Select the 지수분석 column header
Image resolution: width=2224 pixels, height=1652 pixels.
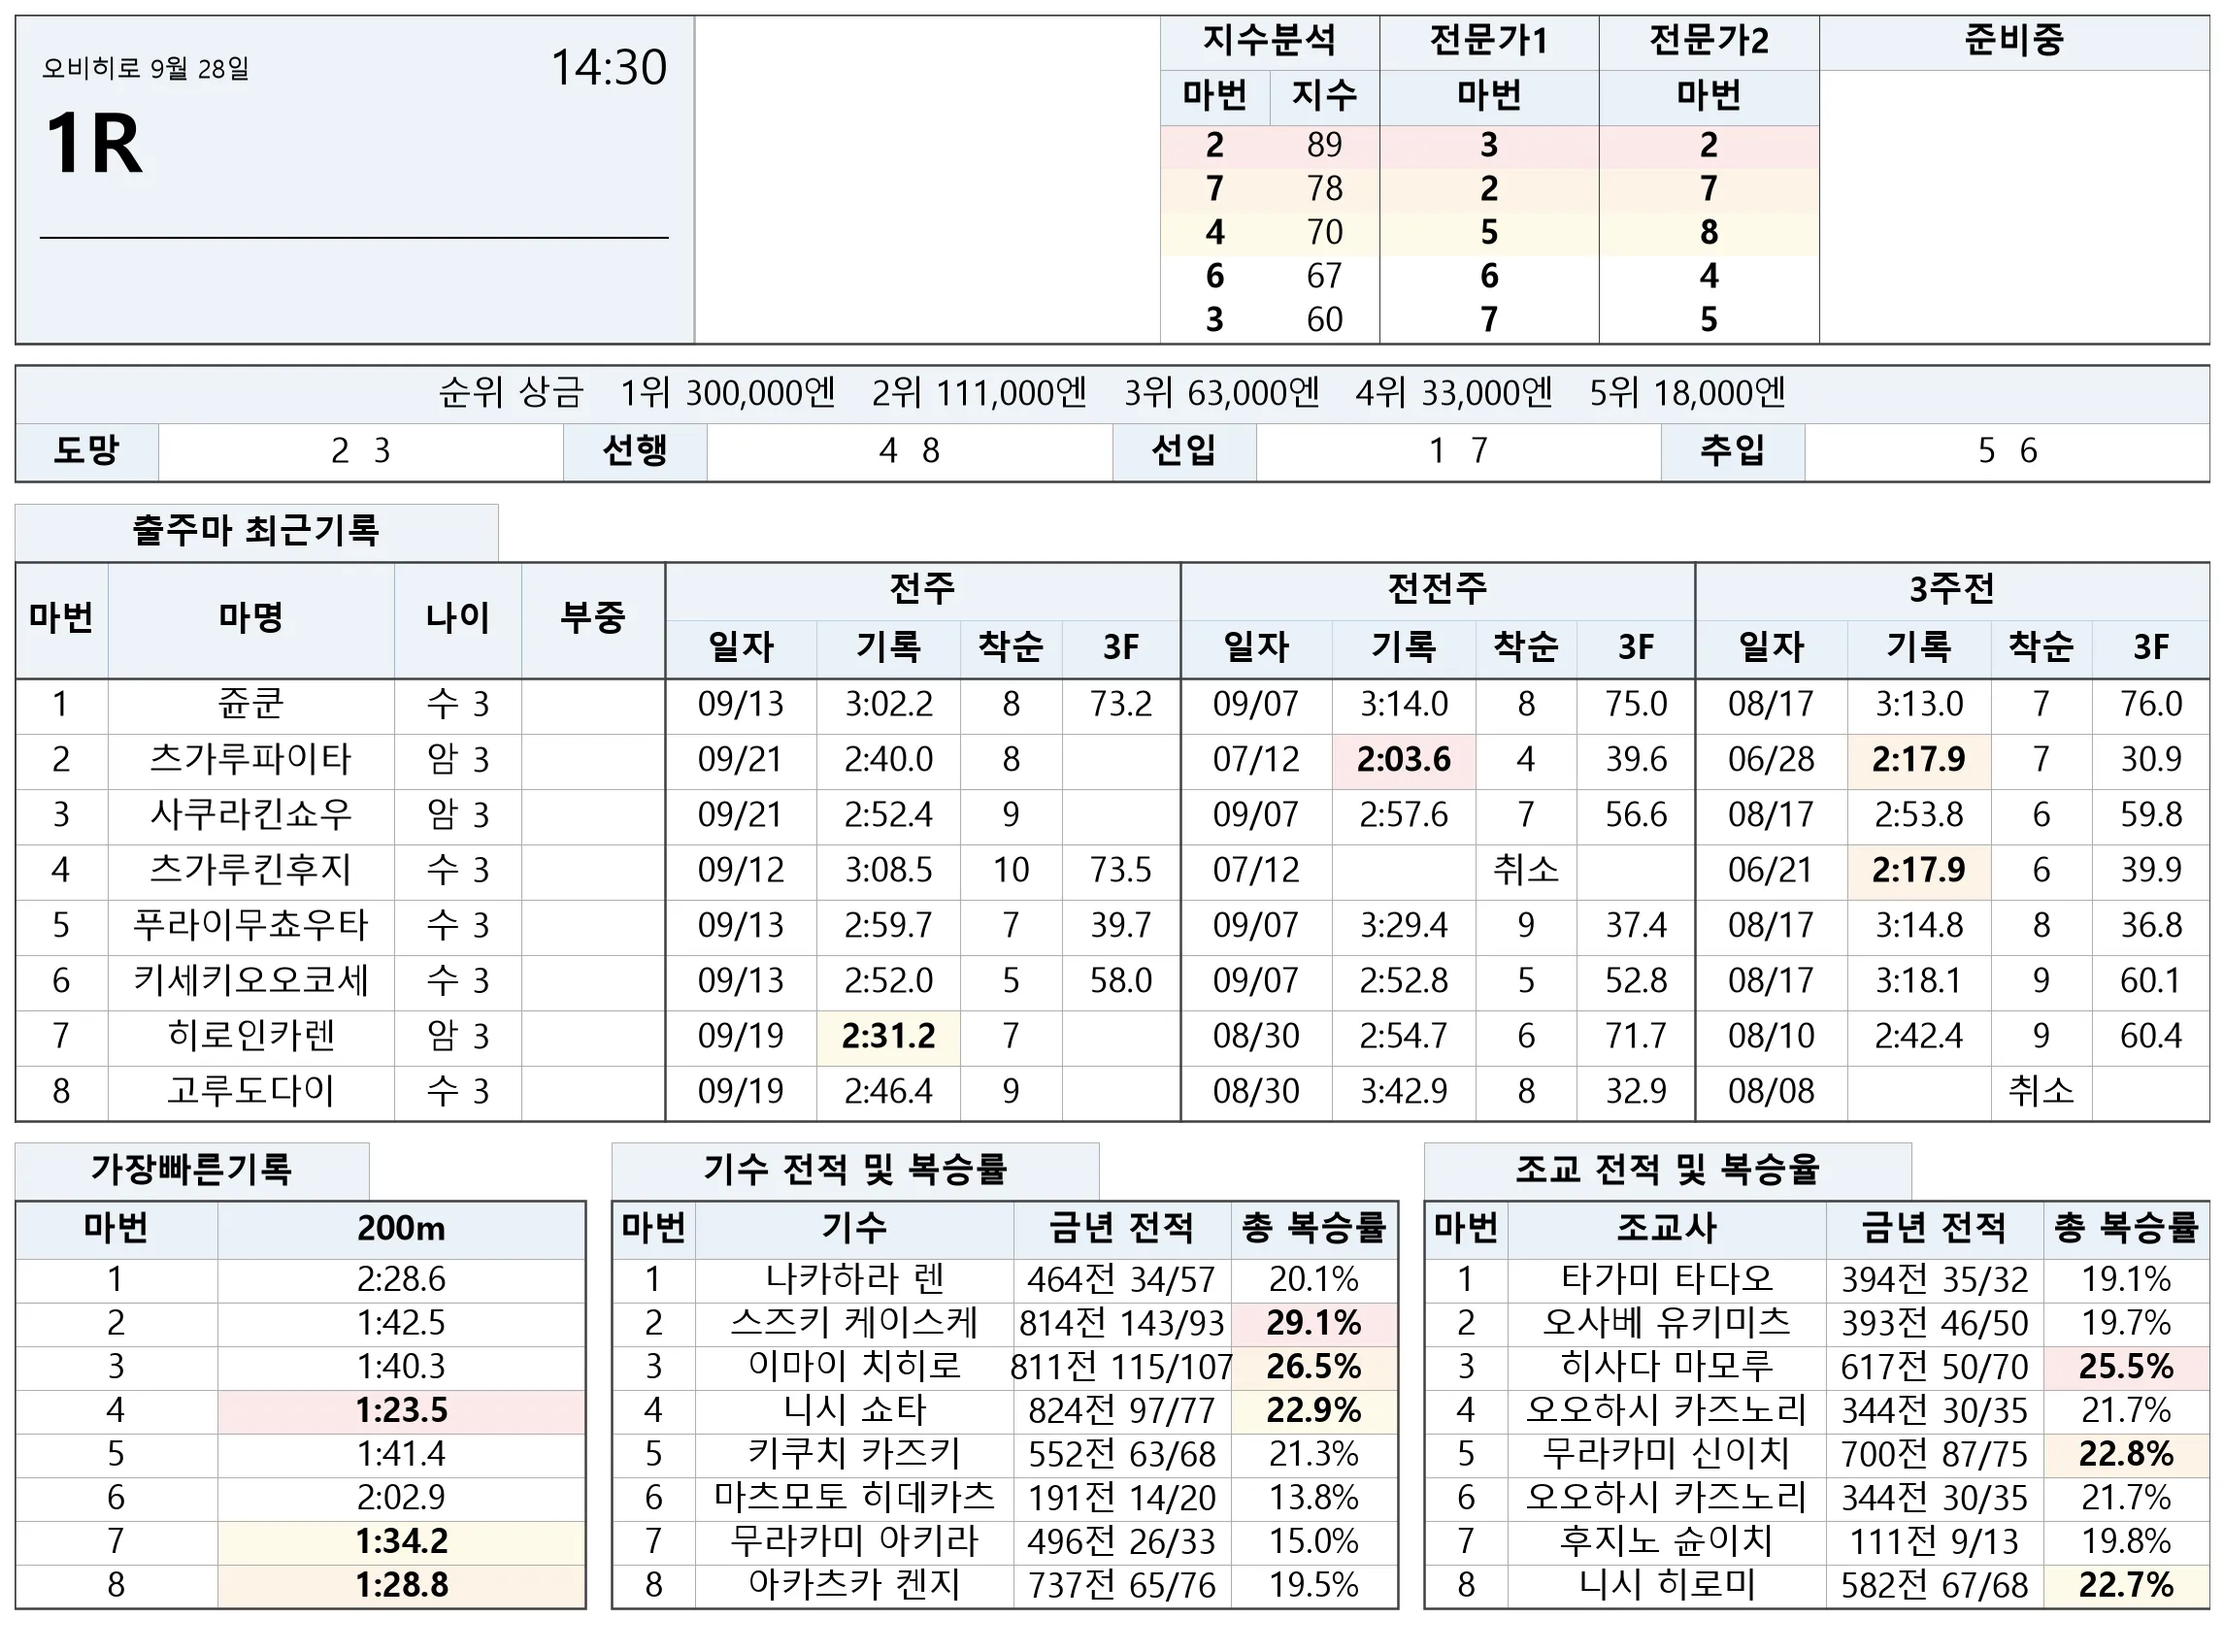coord(1269,42)
